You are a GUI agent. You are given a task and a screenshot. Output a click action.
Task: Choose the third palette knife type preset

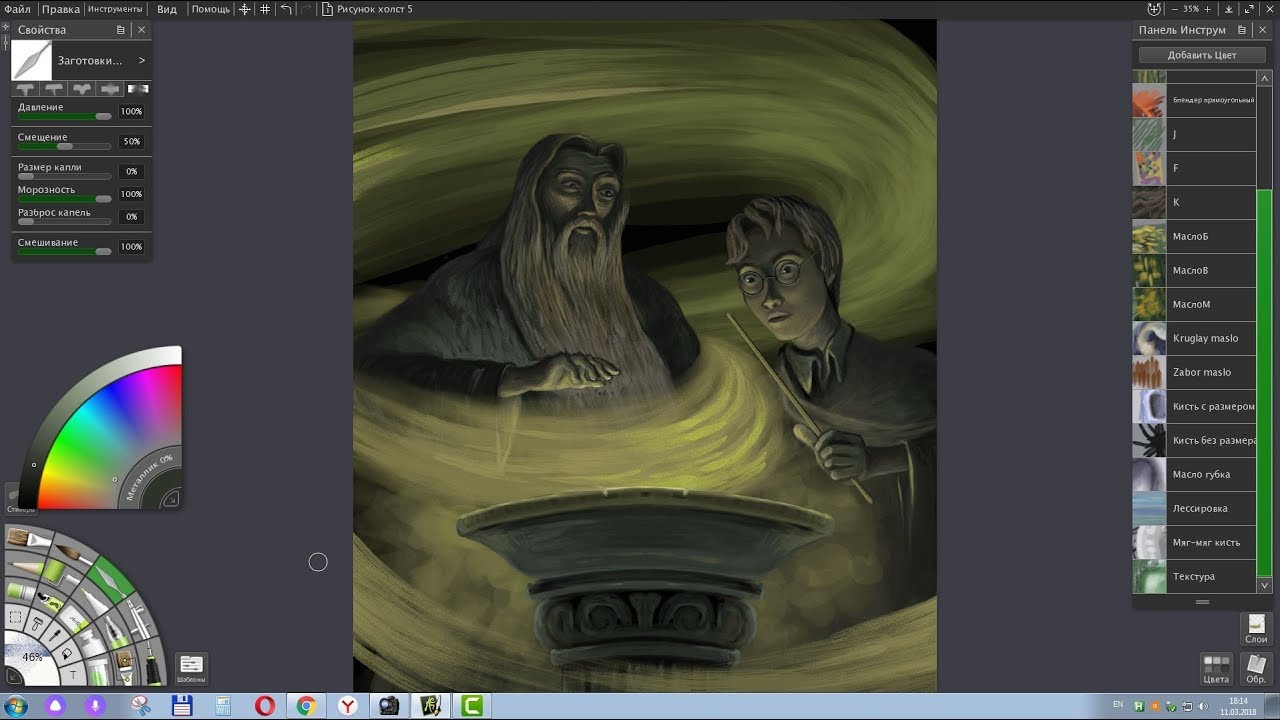pos(82,89)
